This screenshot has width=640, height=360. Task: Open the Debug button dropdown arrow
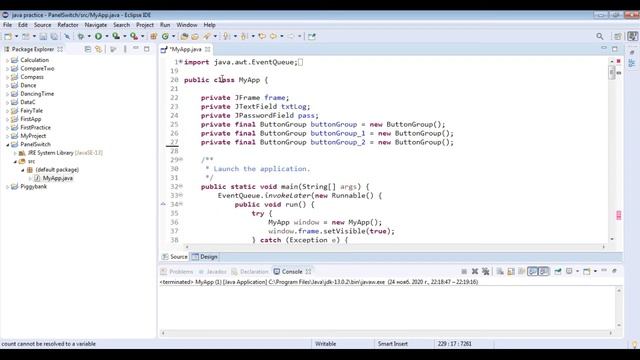coord(89,36)
